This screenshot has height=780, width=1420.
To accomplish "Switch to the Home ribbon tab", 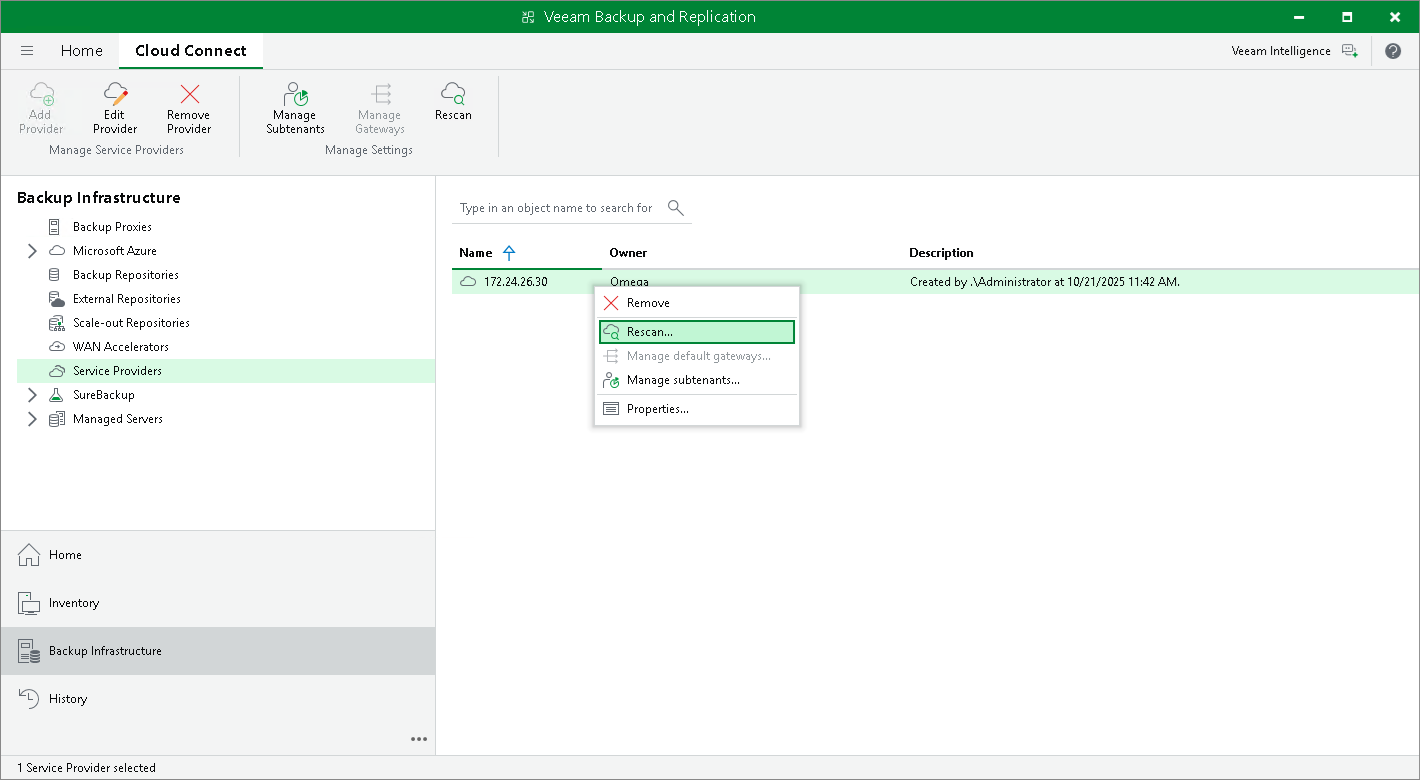I will 82,51.
